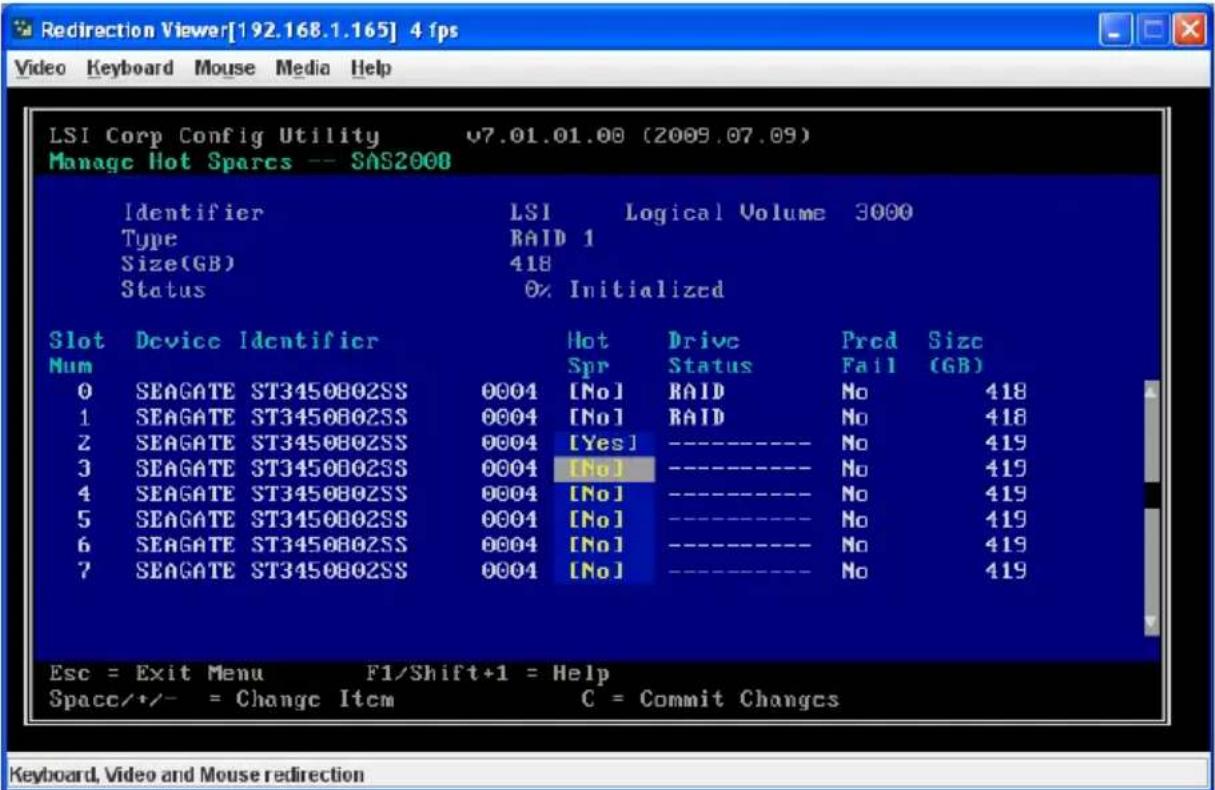1215x790 pixels.
Task: Open the Help menu
Action: 372,69
